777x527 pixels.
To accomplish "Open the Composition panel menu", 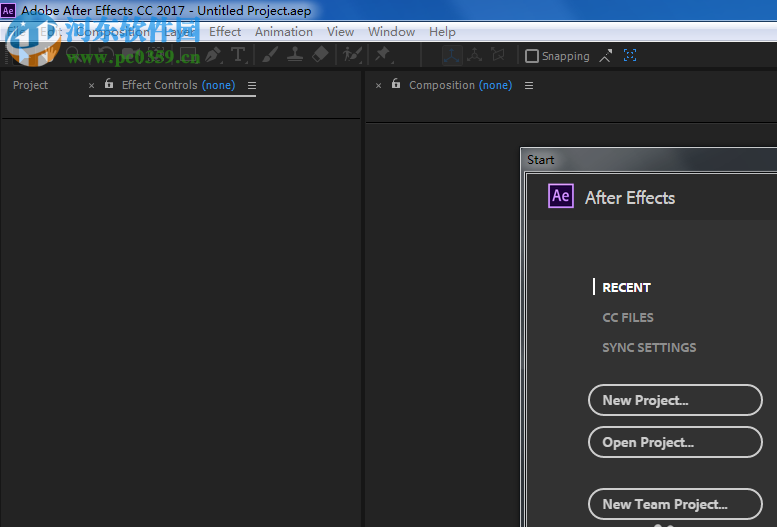I will [529, 86].
